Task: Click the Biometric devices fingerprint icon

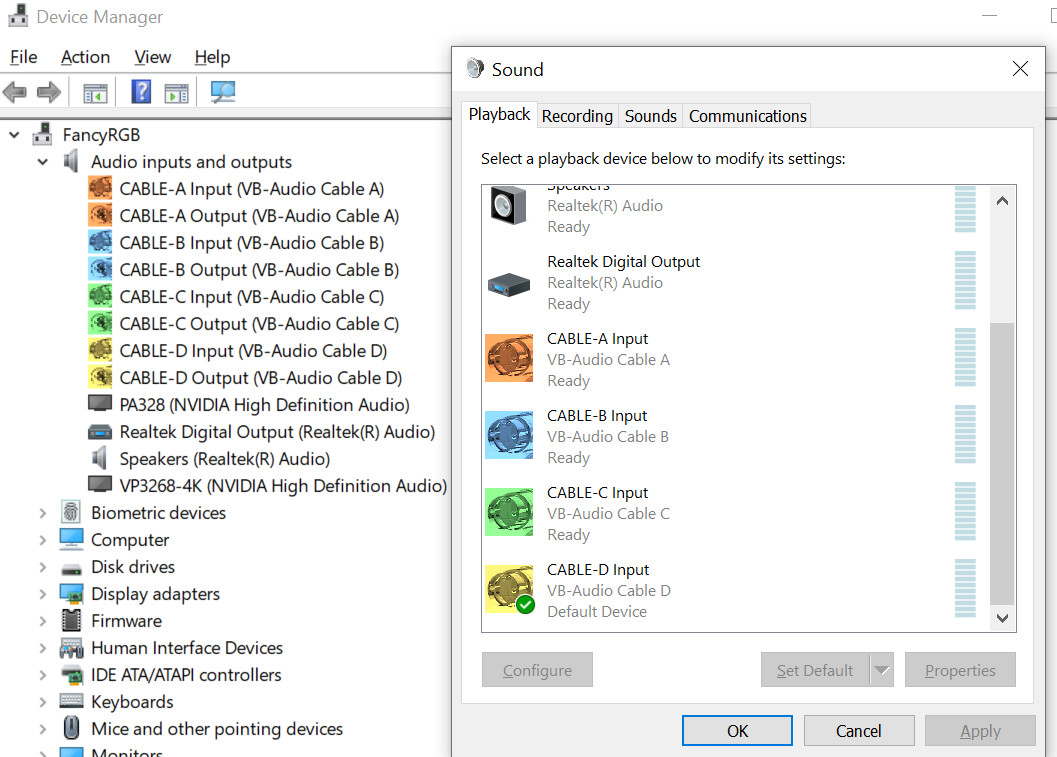Action: (x=71, y=512)
